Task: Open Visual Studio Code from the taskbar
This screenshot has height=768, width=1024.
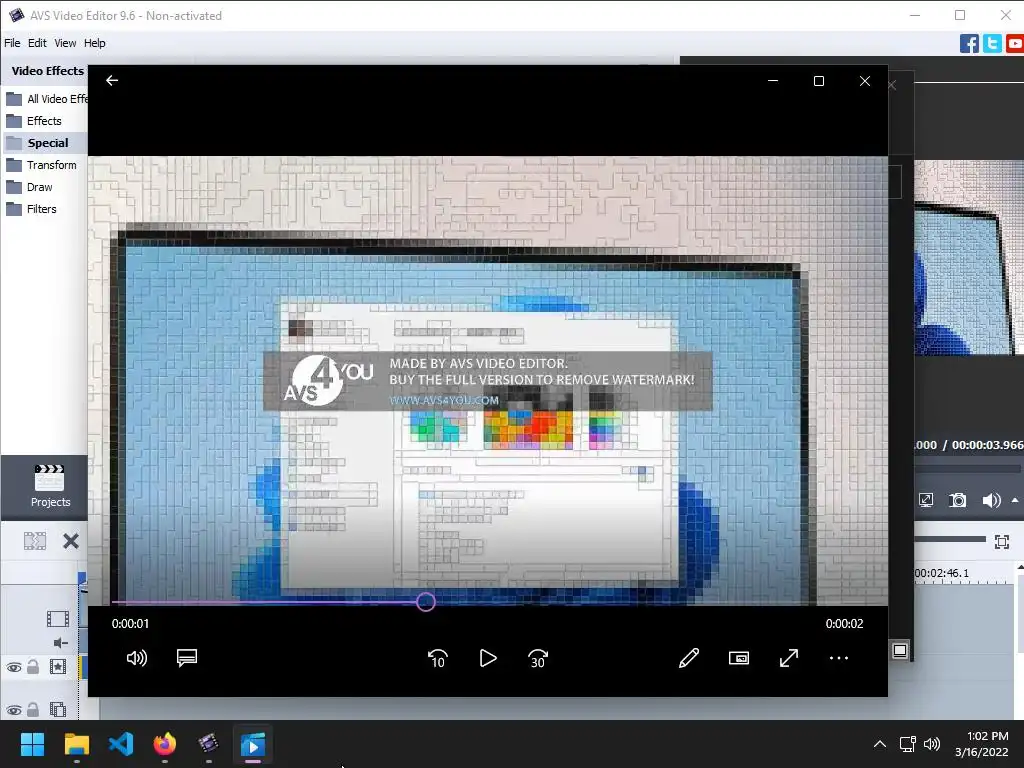Action: coord(121,744)
